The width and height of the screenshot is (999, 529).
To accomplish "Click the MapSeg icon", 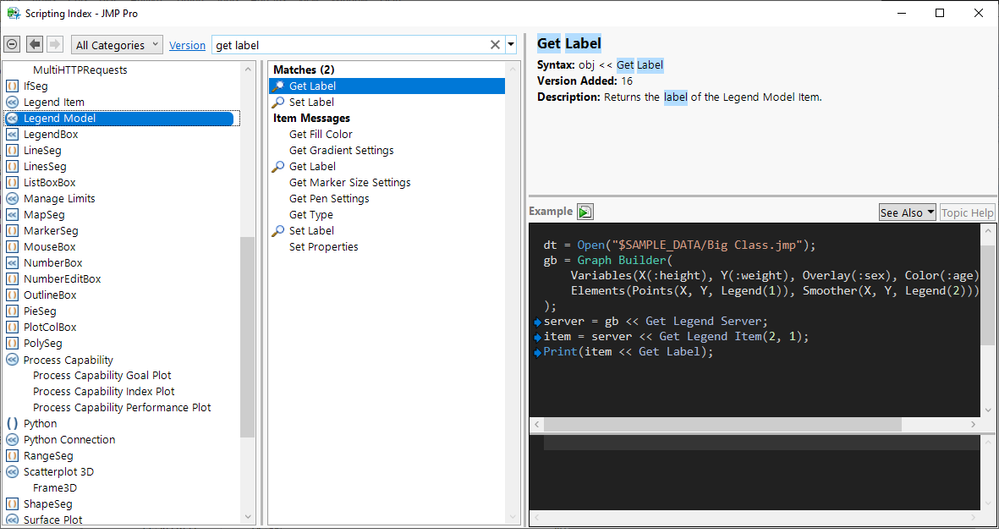I will [x=12, y=215].
